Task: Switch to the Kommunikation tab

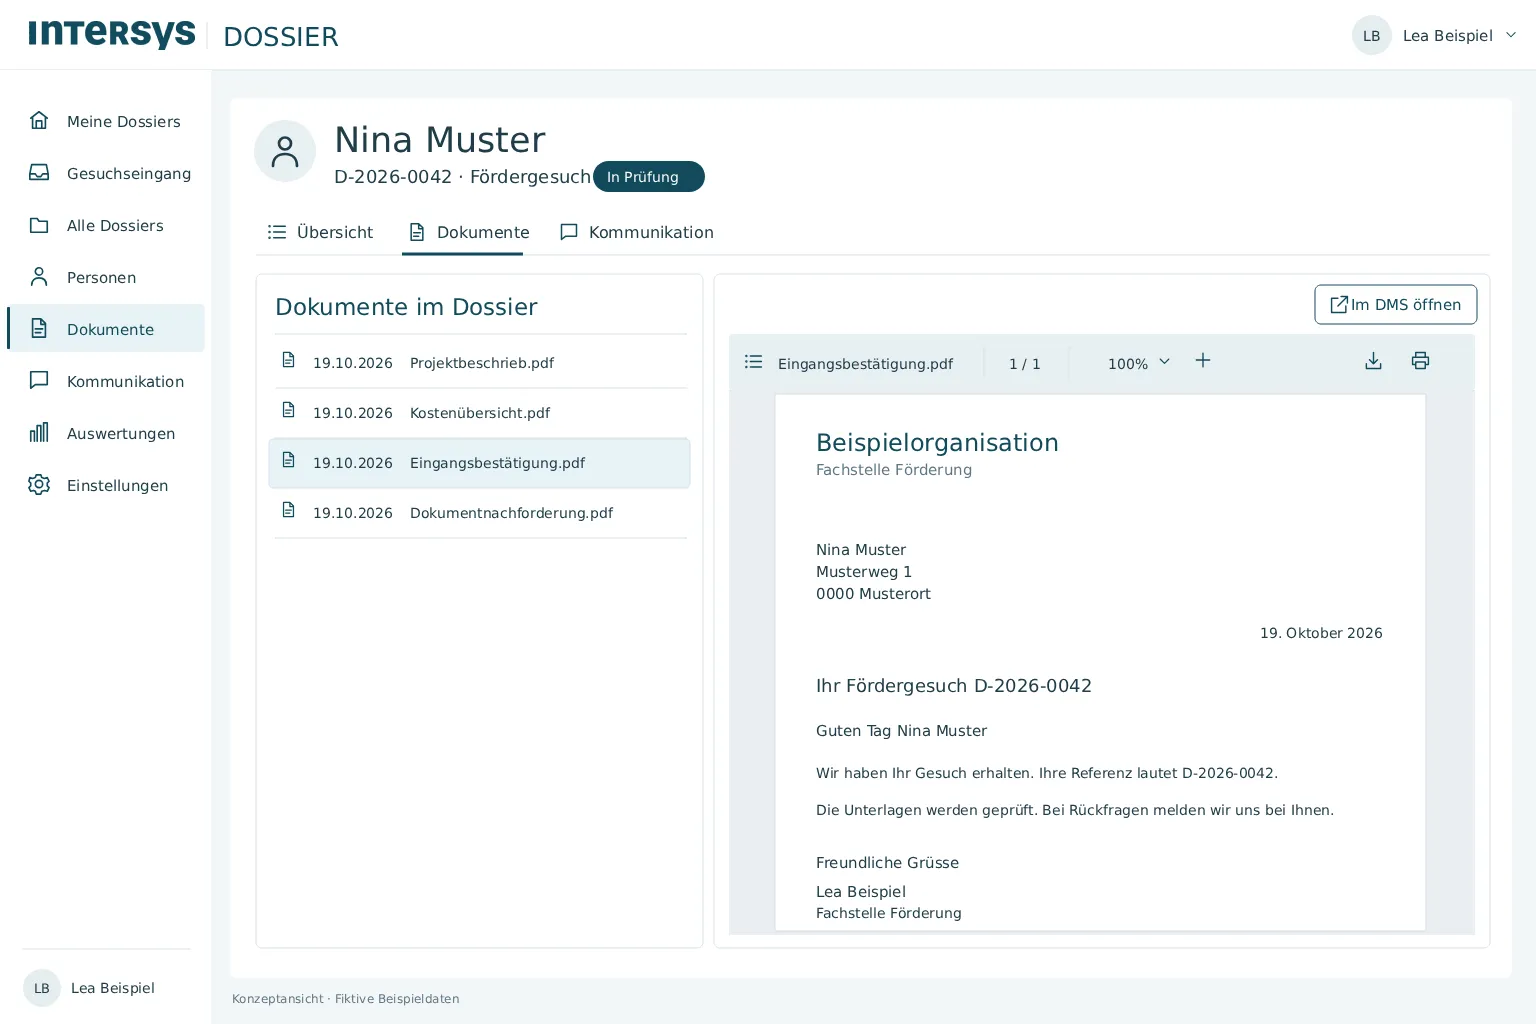Action: click(637, 232)
